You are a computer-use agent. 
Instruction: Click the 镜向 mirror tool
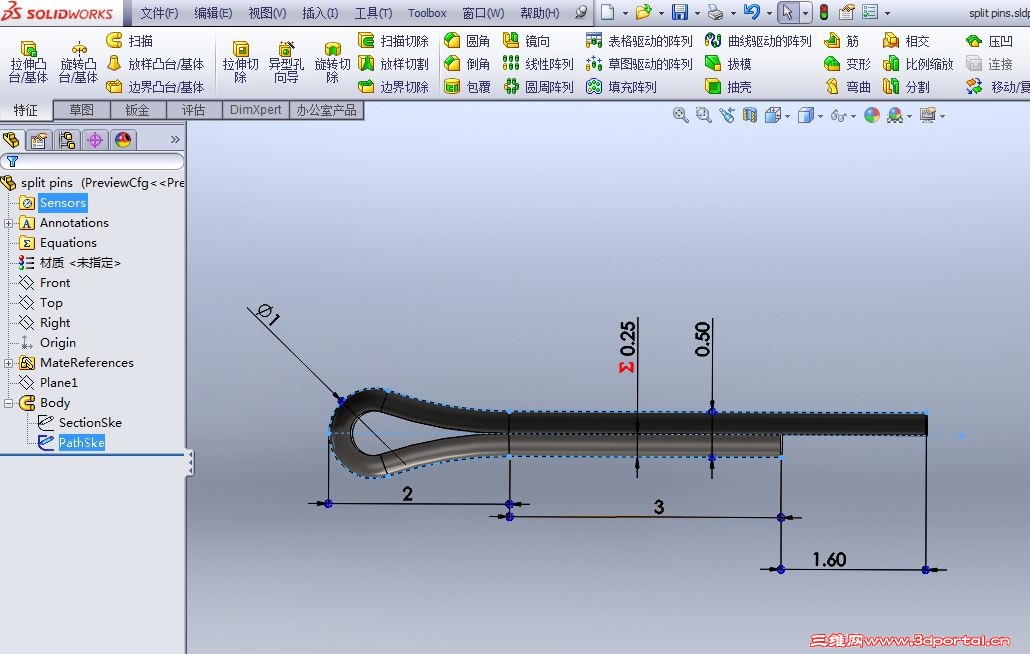click(526, 41)
